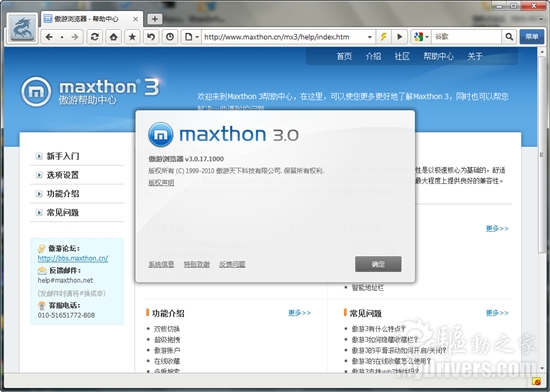Open favorites with the star icon
The image size is (550, 392).
pyautogui.click(x=132, y=37)
